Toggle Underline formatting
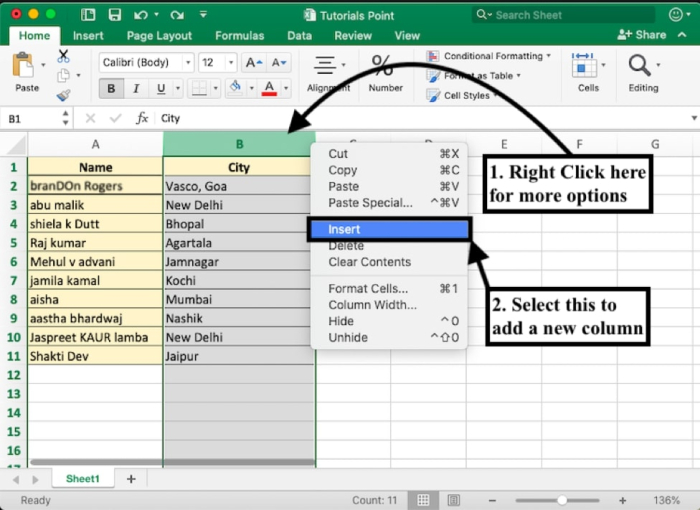Image resolution: width=700 pixels, height=510 pixels. tap(161, 88)
